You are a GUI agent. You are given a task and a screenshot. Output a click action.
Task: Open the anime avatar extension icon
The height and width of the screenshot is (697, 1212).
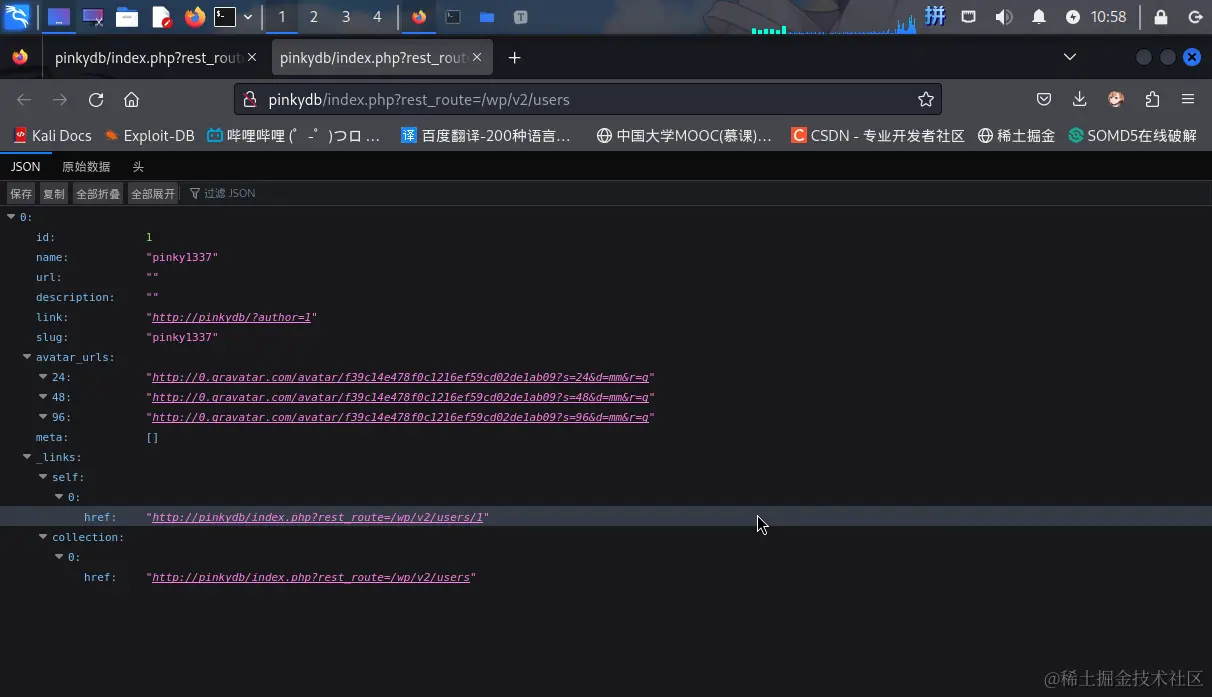pos(1116,99)
